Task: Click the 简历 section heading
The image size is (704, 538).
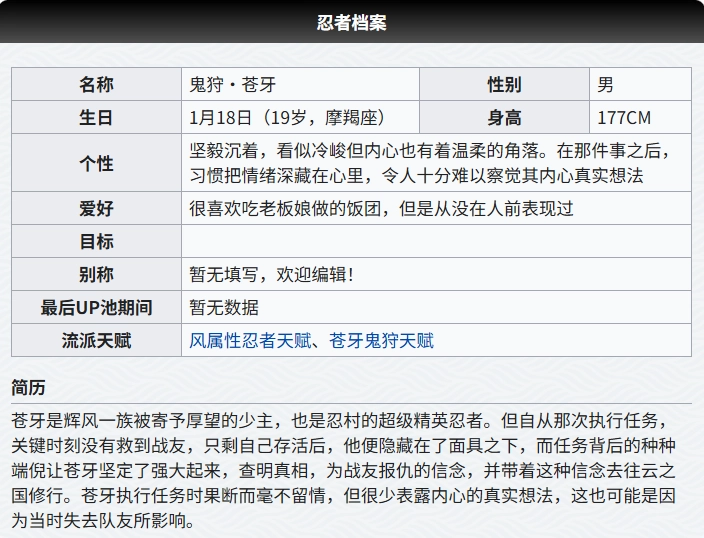Action: [x=28, y=388]
